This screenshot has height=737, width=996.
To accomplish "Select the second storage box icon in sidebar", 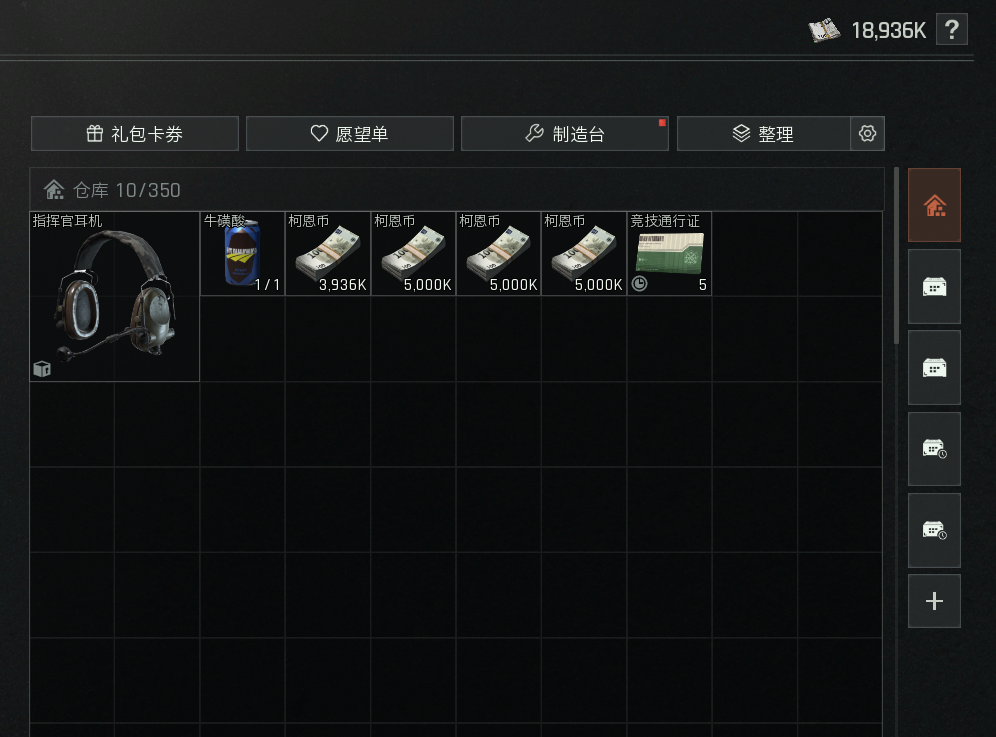I will [x=934, y=368].
